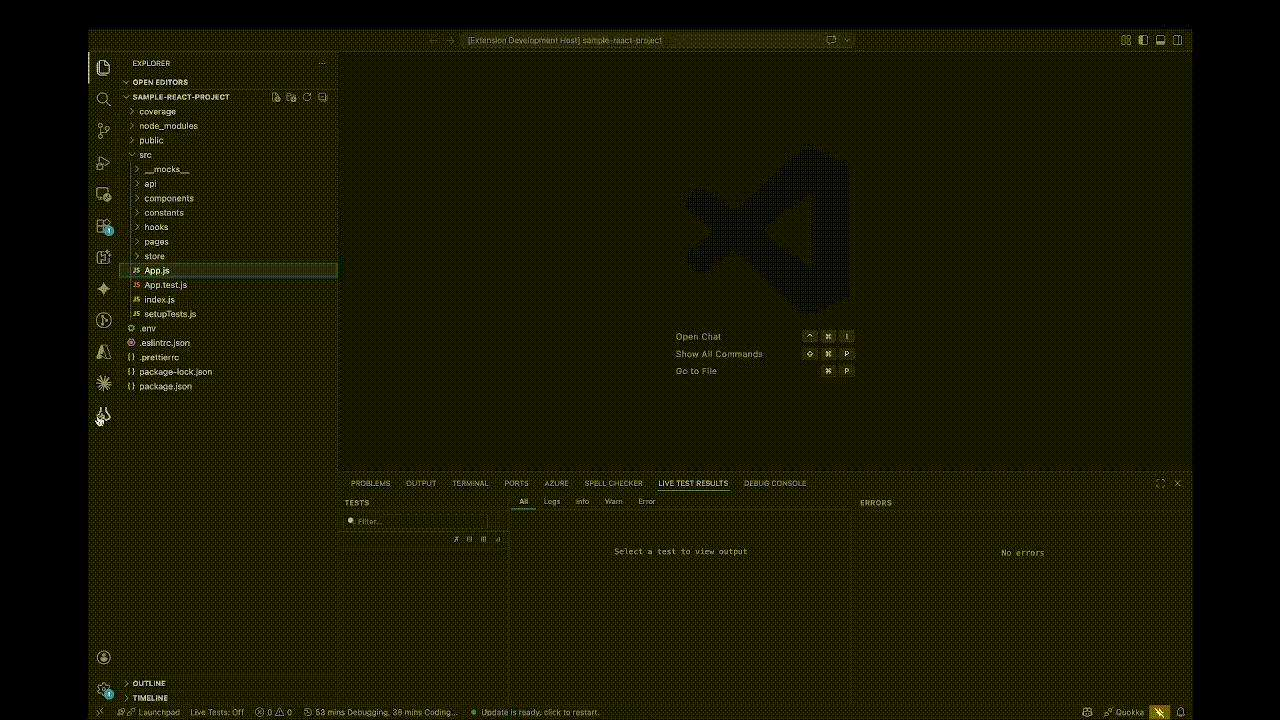Viewport: 1280px width, 720px height.
Task: Go forward with navigation arrow in title bar
Action: (x=451, y=40)
